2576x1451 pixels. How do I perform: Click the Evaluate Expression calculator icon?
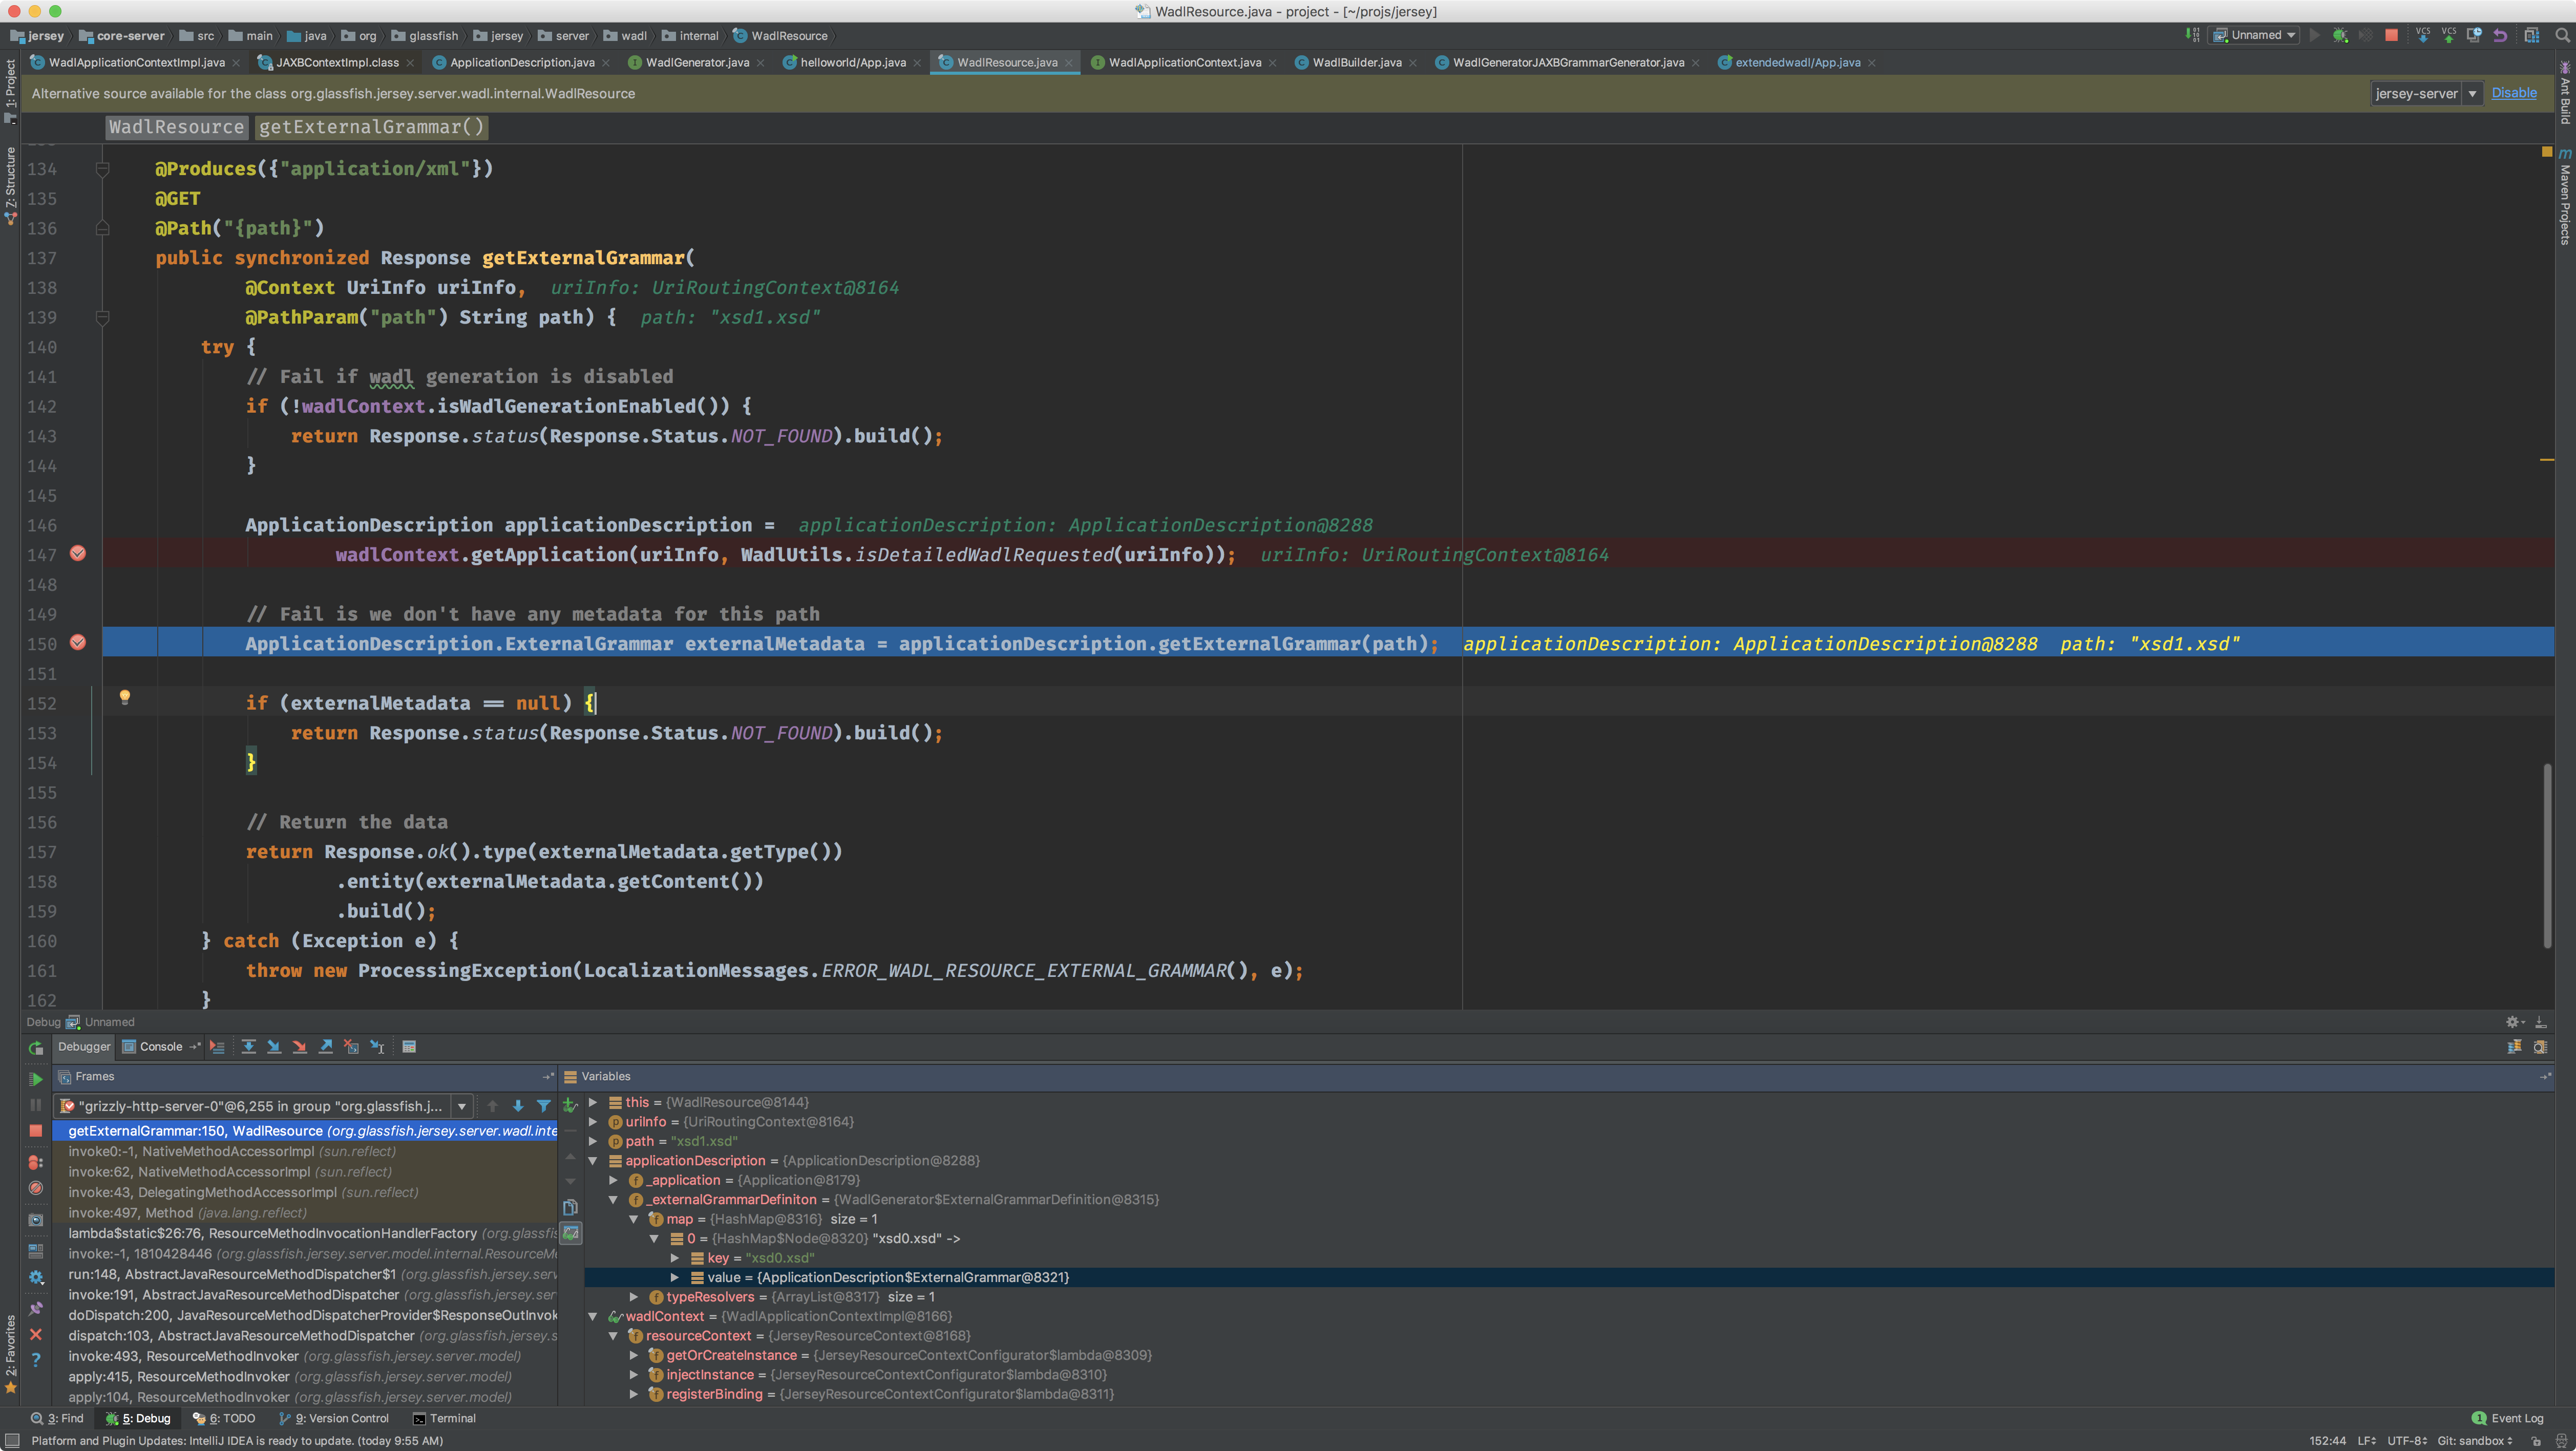click(409, 1046)
